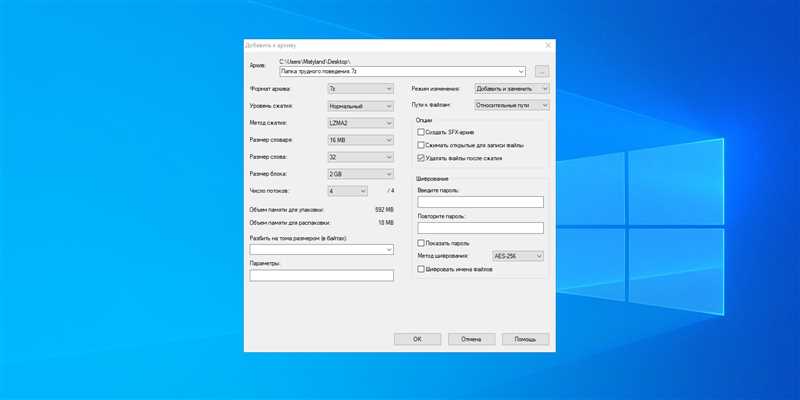Click the "Введите пароль" input field

[x=481, y=202]
